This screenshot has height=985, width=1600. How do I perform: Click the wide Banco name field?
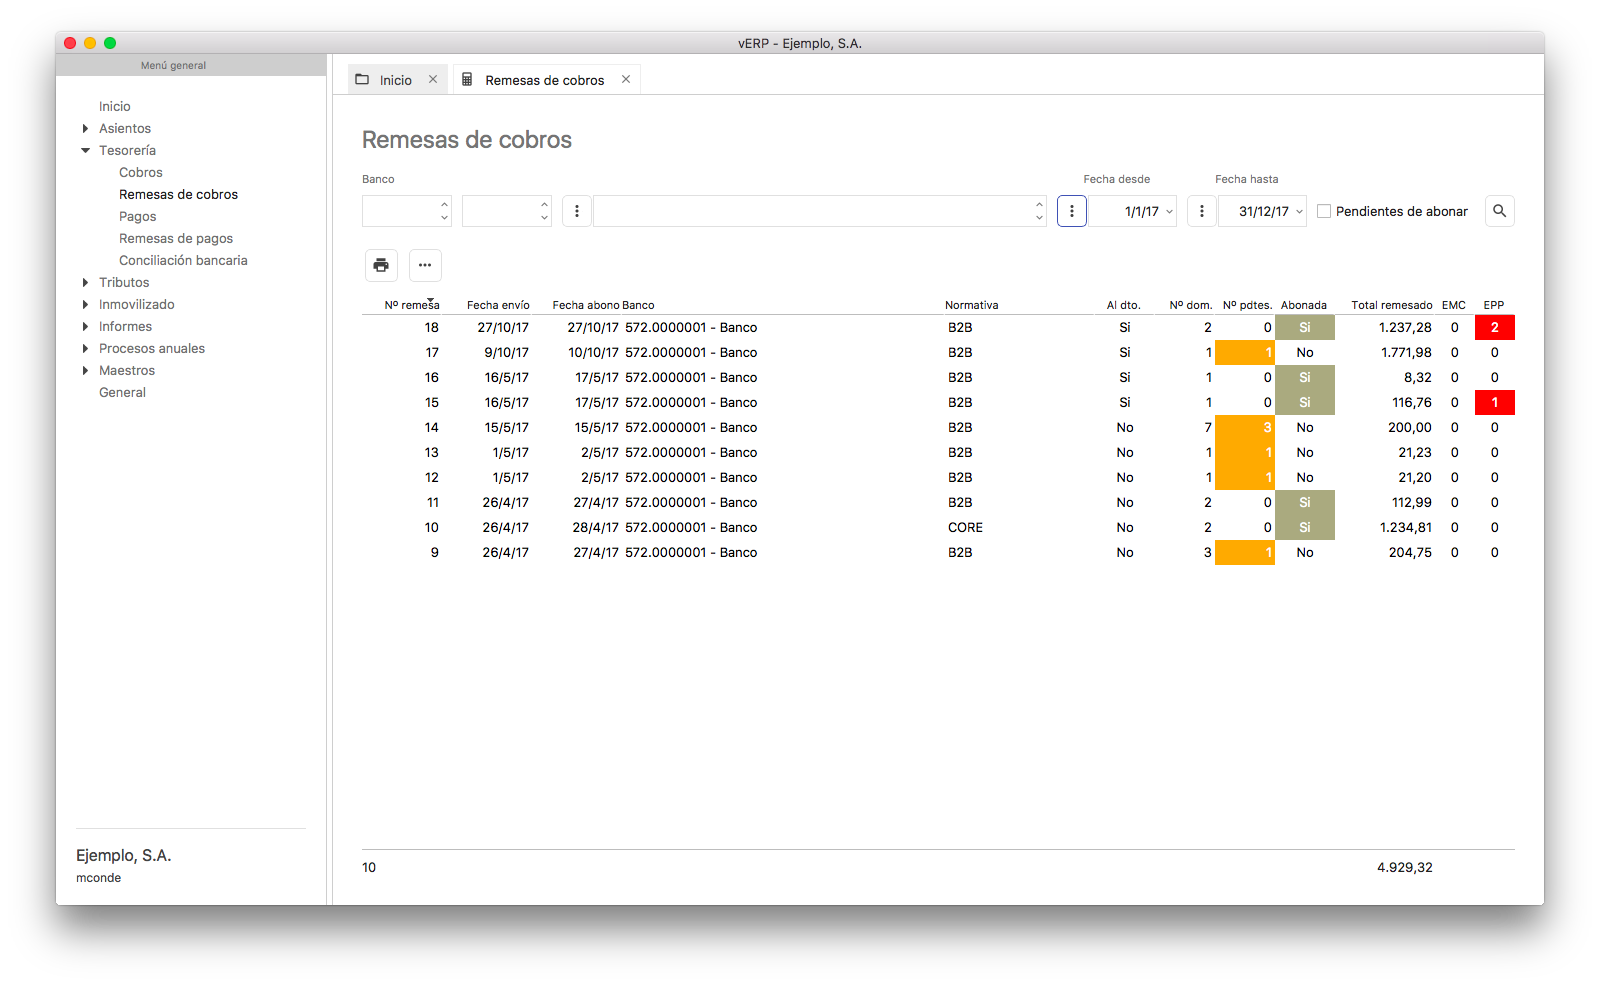coord(812,211)
